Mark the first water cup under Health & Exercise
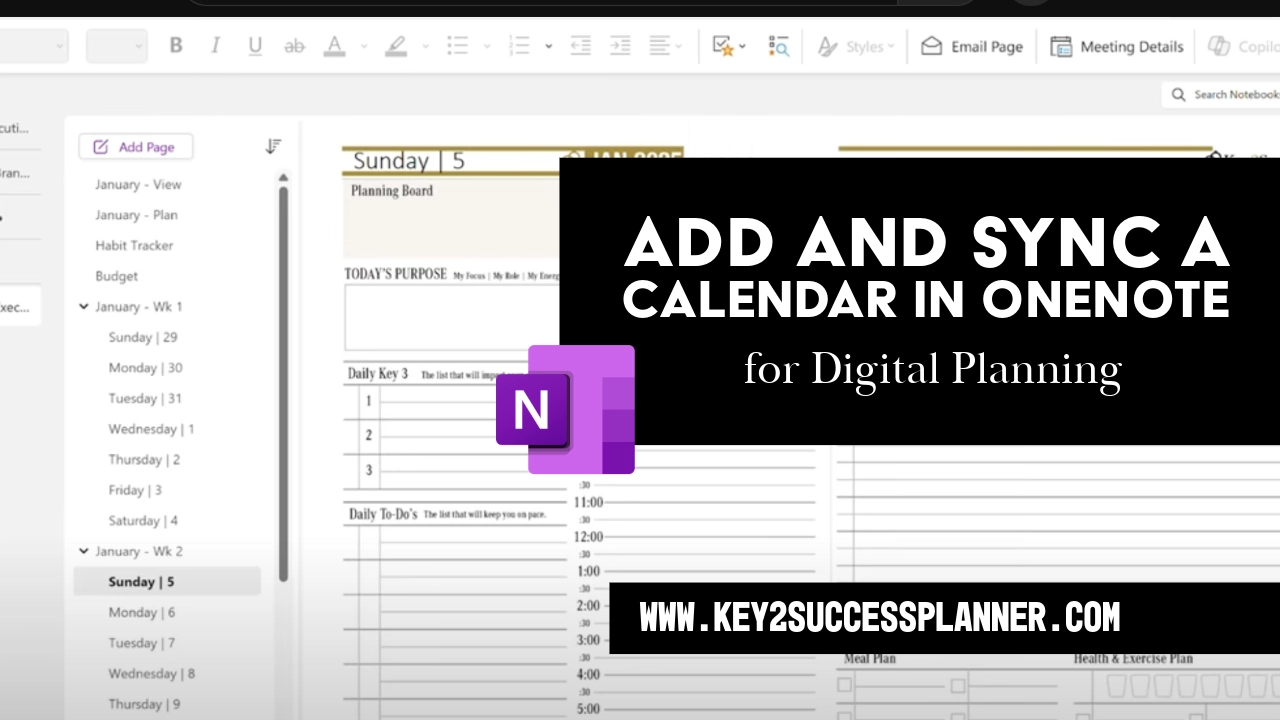The width and height of the screenshot is (1280, 720). coord(1115,686)
